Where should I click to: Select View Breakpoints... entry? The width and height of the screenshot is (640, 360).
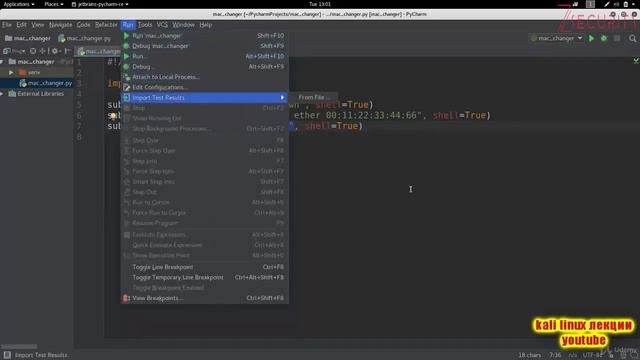pyautogui.click(x=204, y=298)
